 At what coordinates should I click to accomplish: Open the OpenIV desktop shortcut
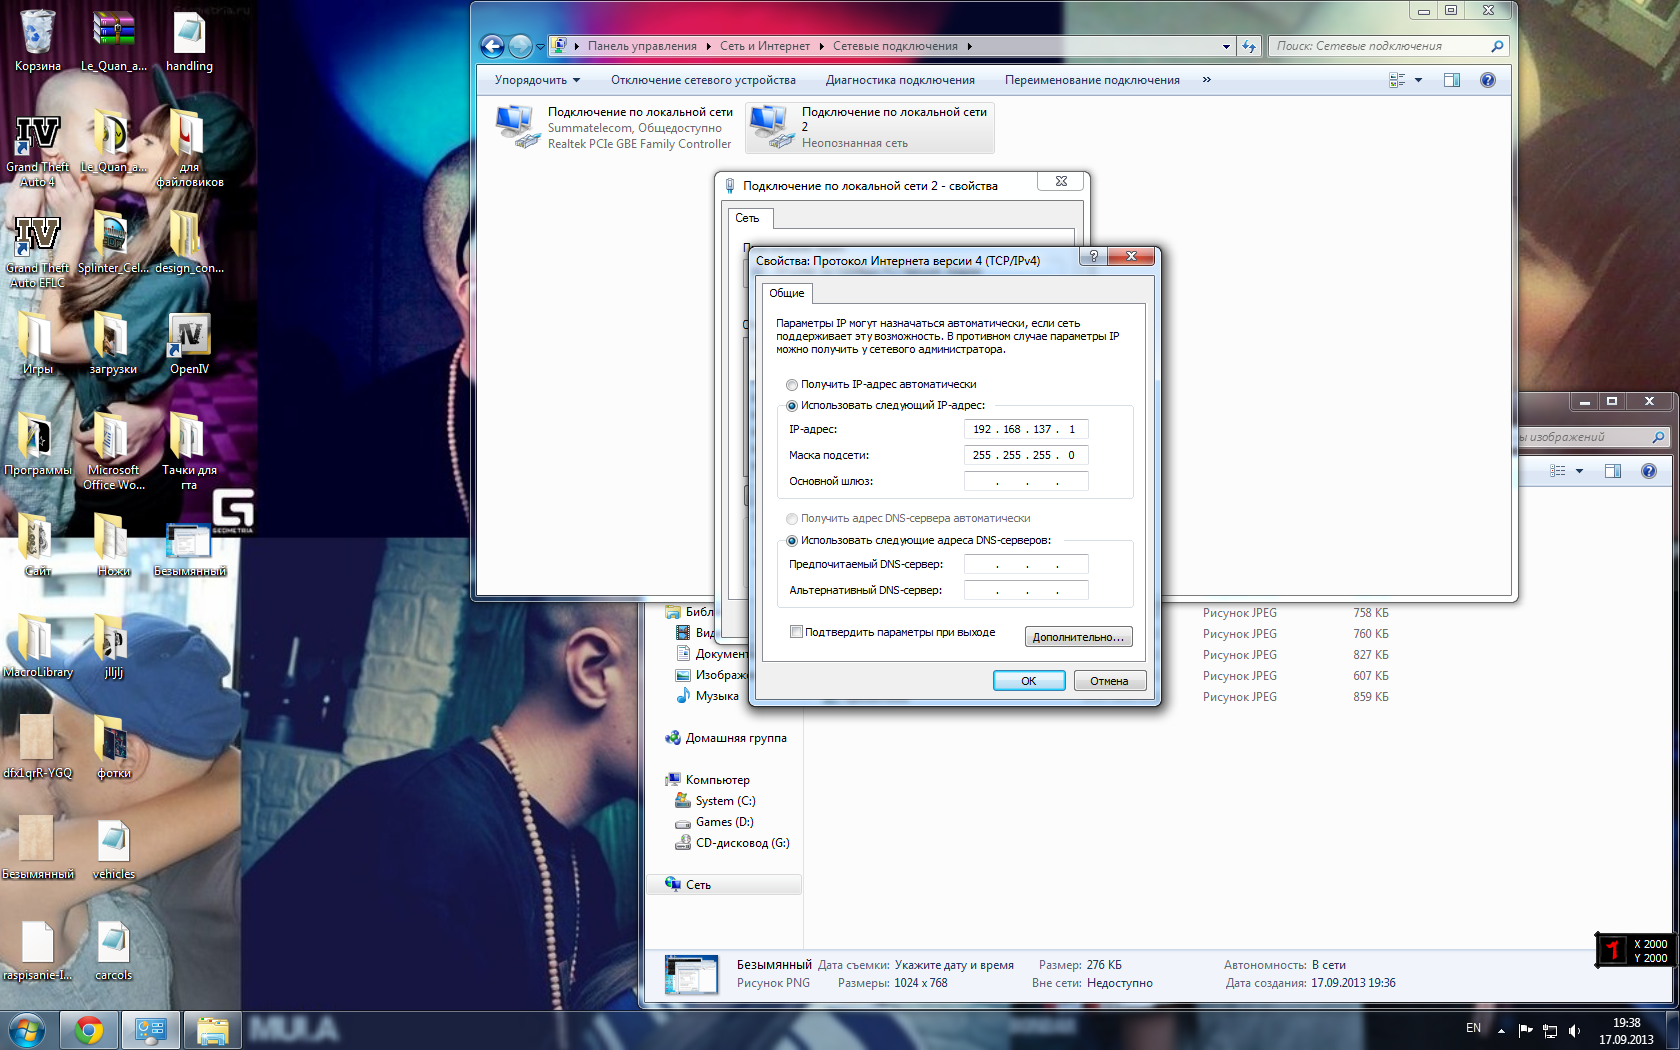[x=189, y=345]
